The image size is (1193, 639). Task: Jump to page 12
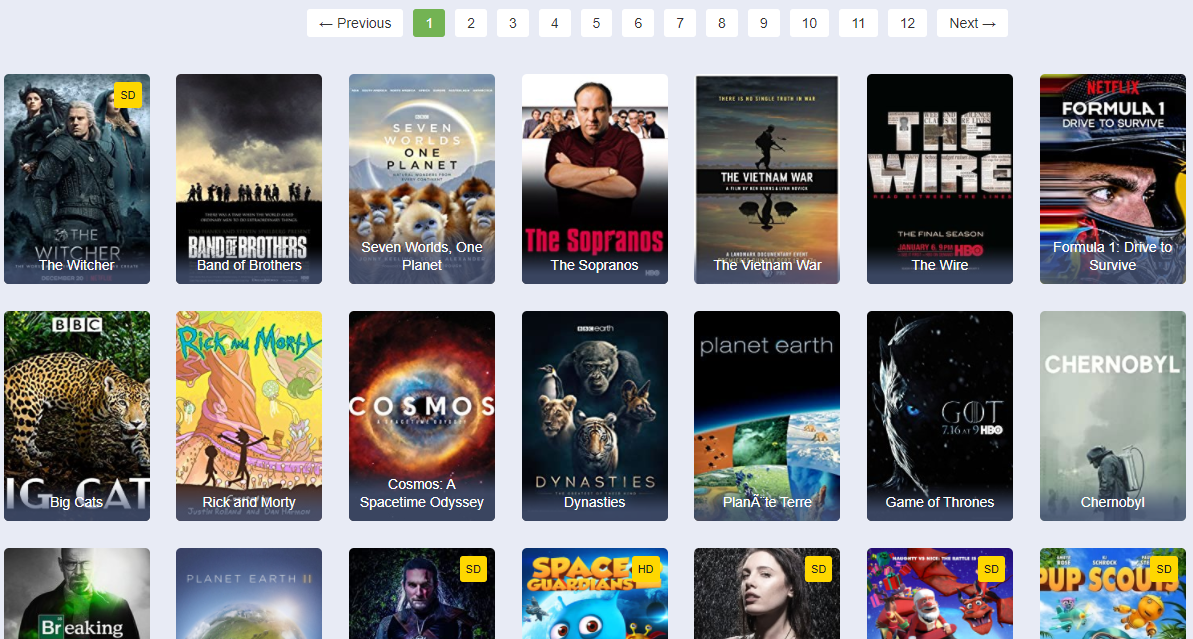coord(907,23)
